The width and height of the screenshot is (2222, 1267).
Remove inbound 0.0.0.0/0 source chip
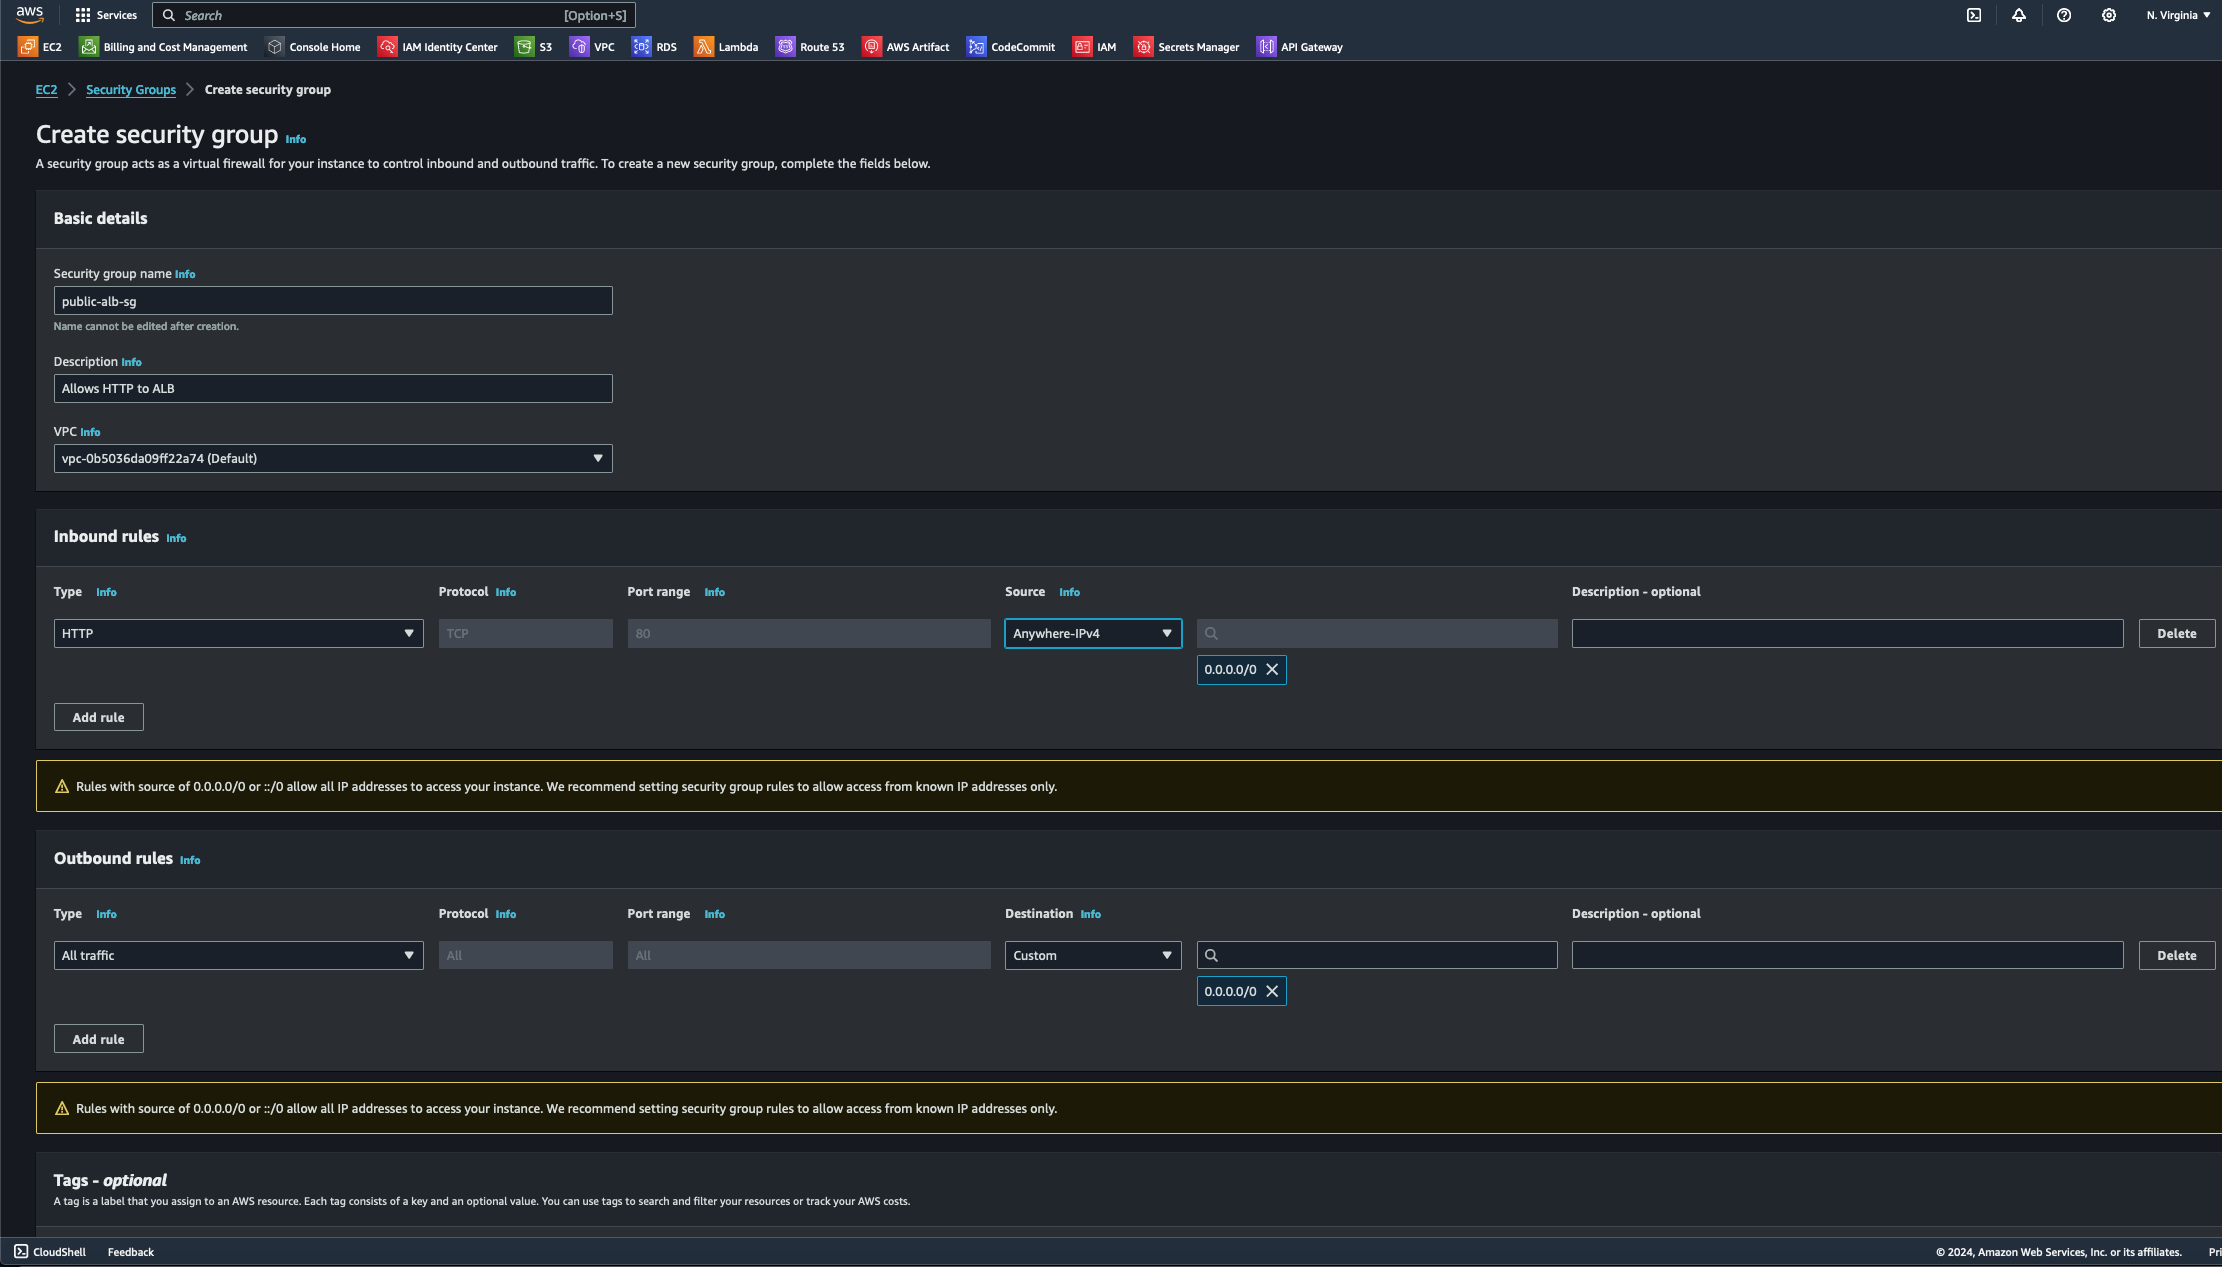pyautogui.click(x=1272, y=670)
